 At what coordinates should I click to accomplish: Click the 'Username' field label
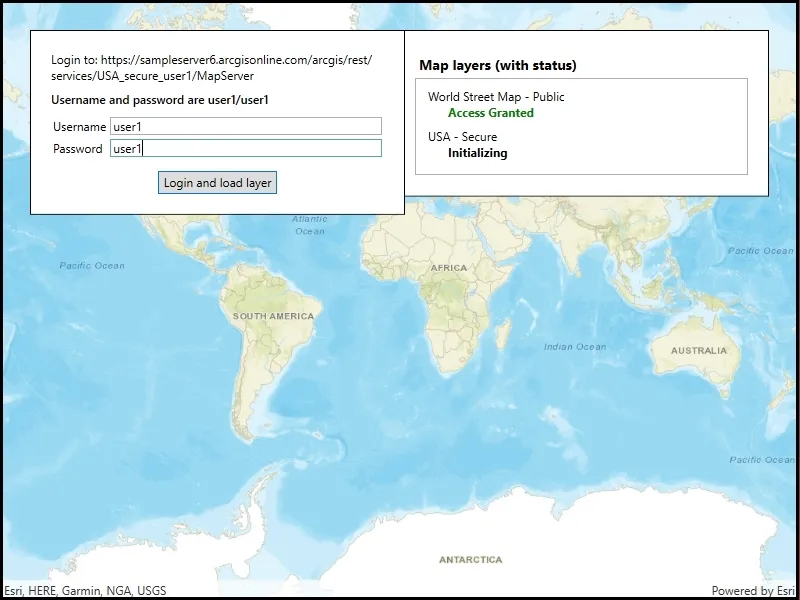(x=80, y=127)
